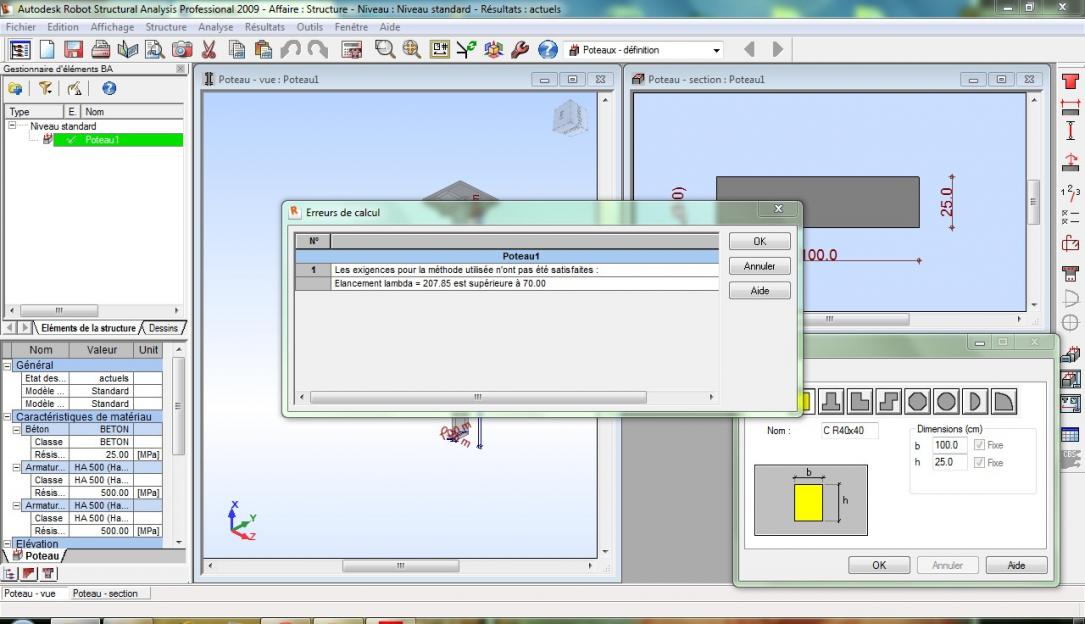Open the calculator icon in main toolbar
This screenshot has width=1085, height=624.
[x=352, y=50]
